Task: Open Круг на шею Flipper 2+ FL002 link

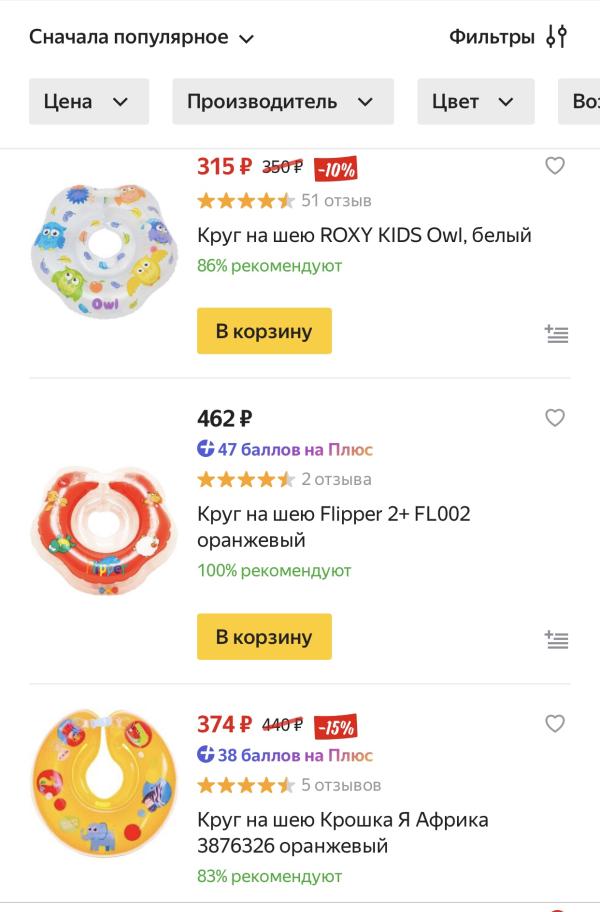Action: (x=333, y=527)
